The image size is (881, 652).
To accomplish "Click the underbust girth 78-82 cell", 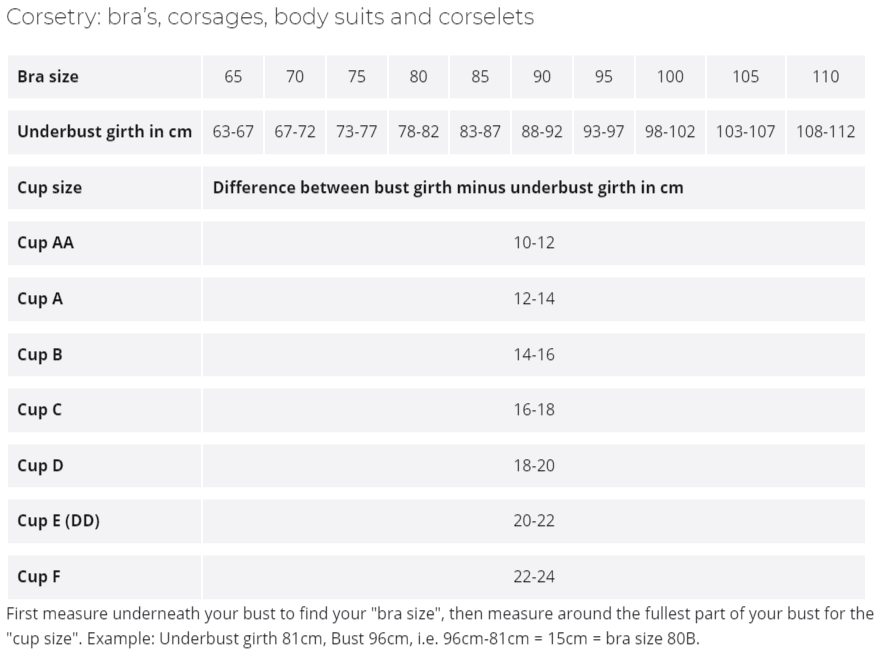I will click(x=418, y=131).
